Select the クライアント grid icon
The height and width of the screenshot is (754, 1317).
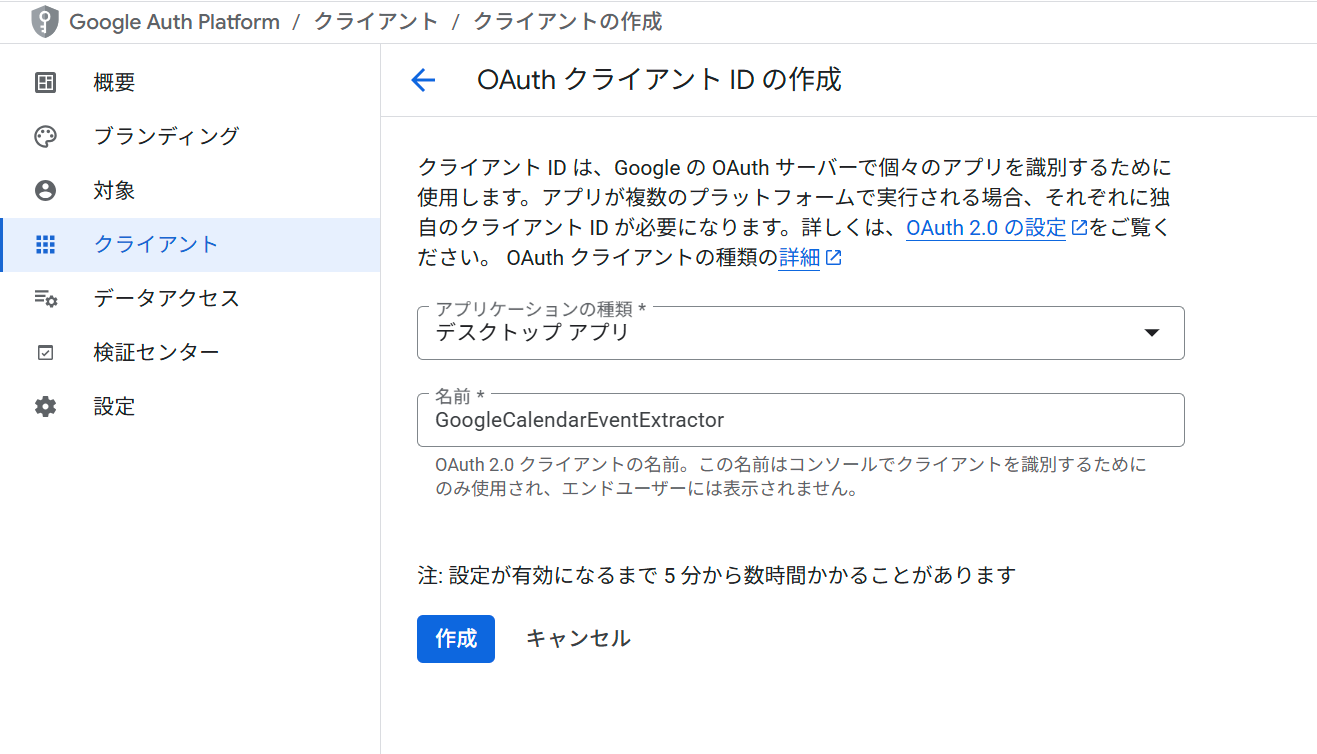pos(45,244)
